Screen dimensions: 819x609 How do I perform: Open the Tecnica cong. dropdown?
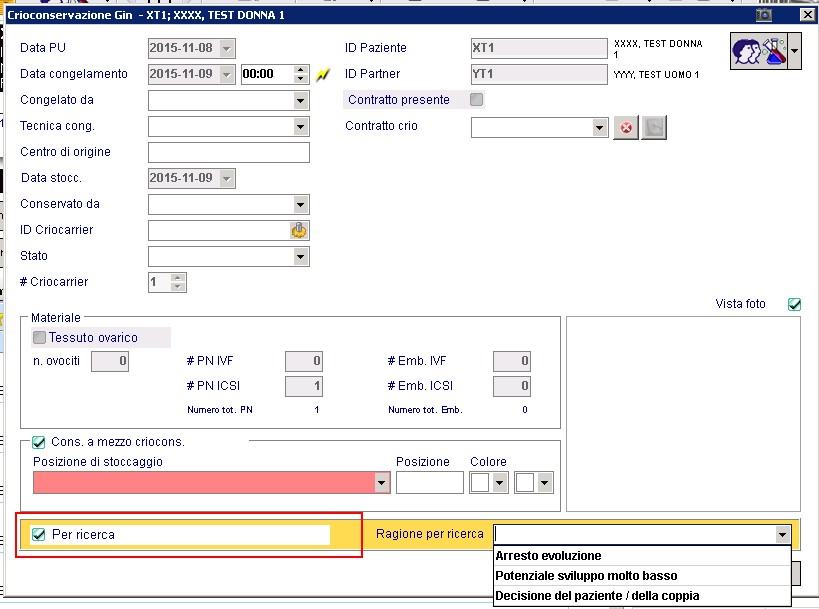(300, 126)
